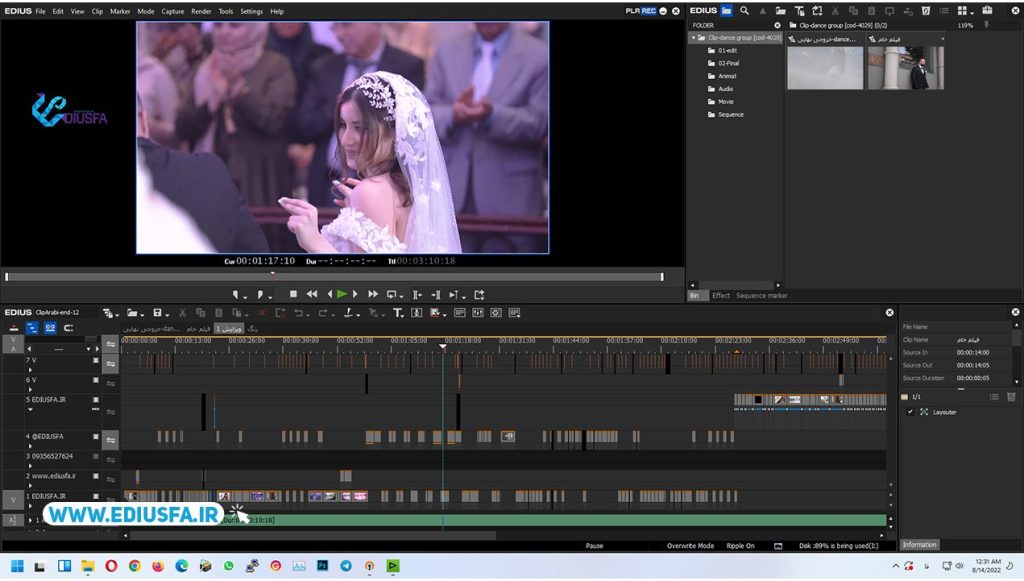Click the Rewind button in player
Screen dimensions: 1024x581
(x=312, y=294)
